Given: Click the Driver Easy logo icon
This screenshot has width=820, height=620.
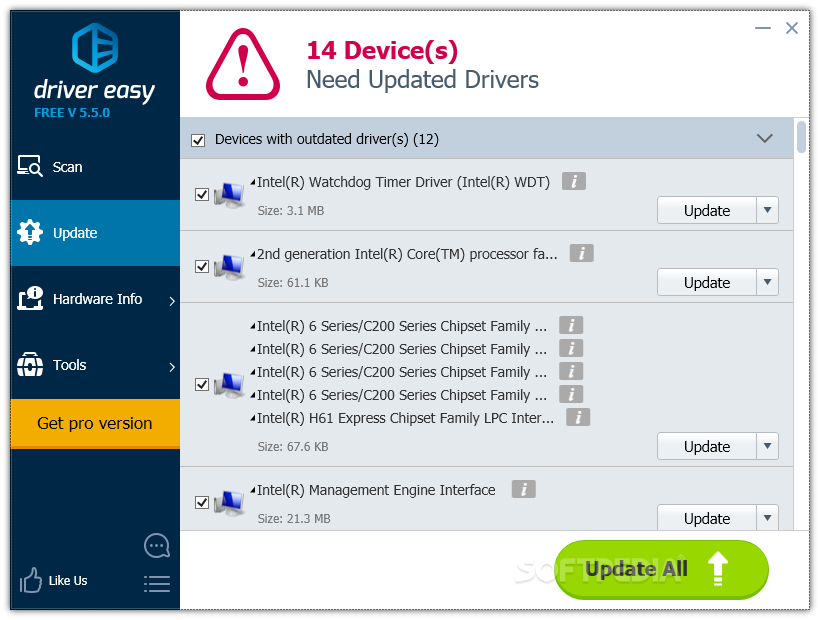Looking at the screenshot, I should tap(95, 48).
